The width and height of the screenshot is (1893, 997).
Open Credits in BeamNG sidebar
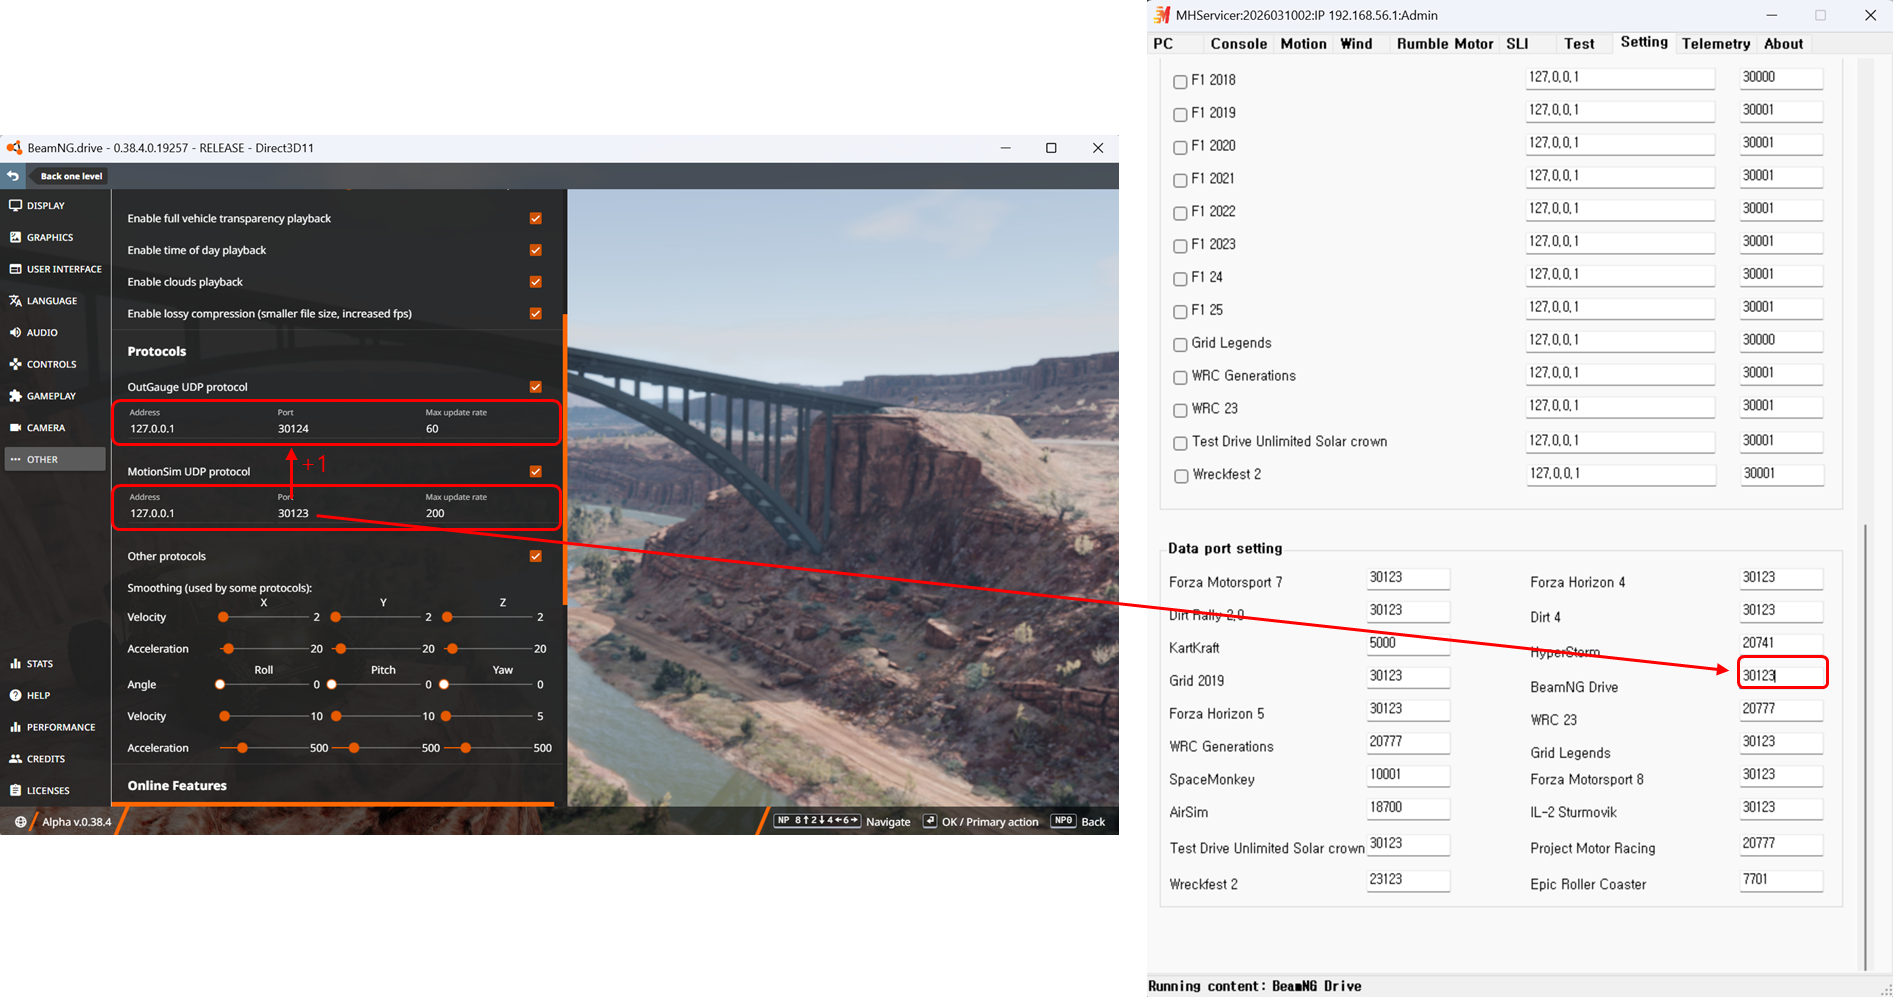pyautogui.click(x=55, y=758)
